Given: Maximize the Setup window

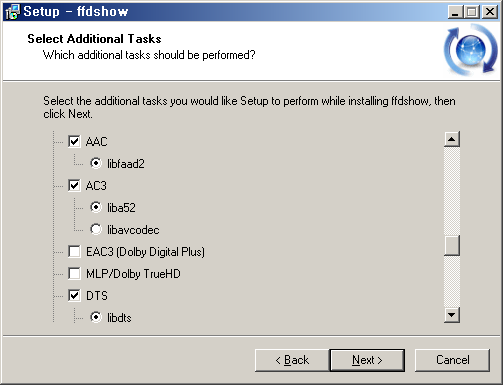Looking at the screenshot, I should [472, 12].
